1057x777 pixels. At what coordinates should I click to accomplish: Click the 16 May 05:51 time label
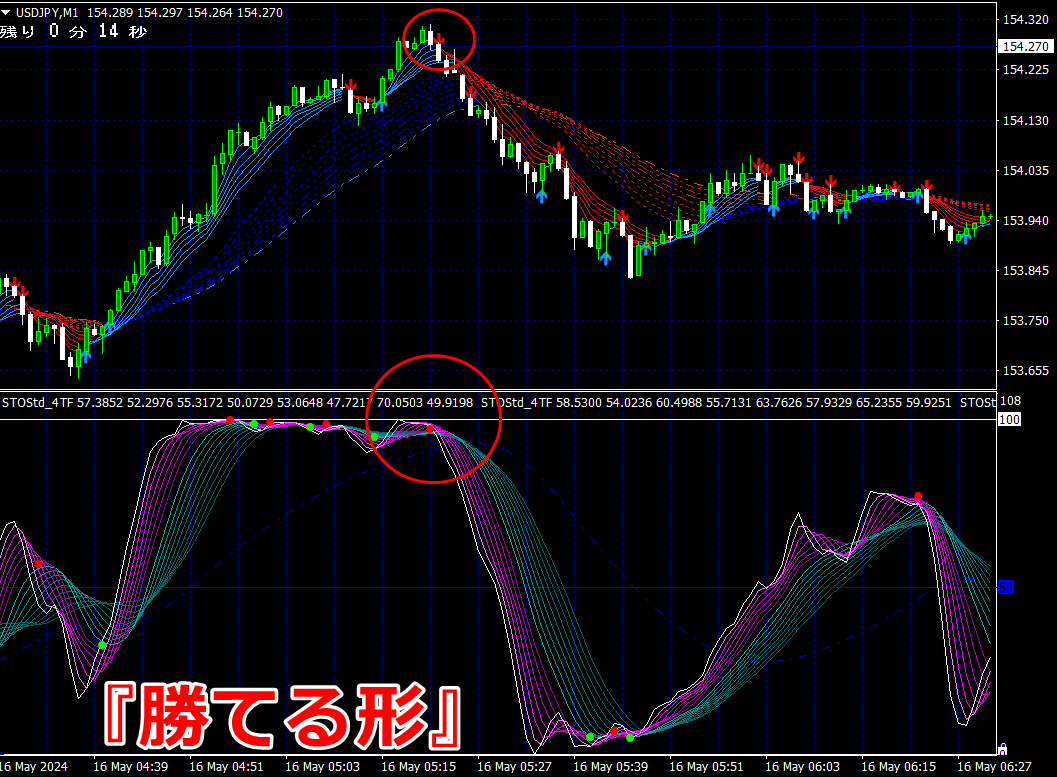click(x=706, y=766)
